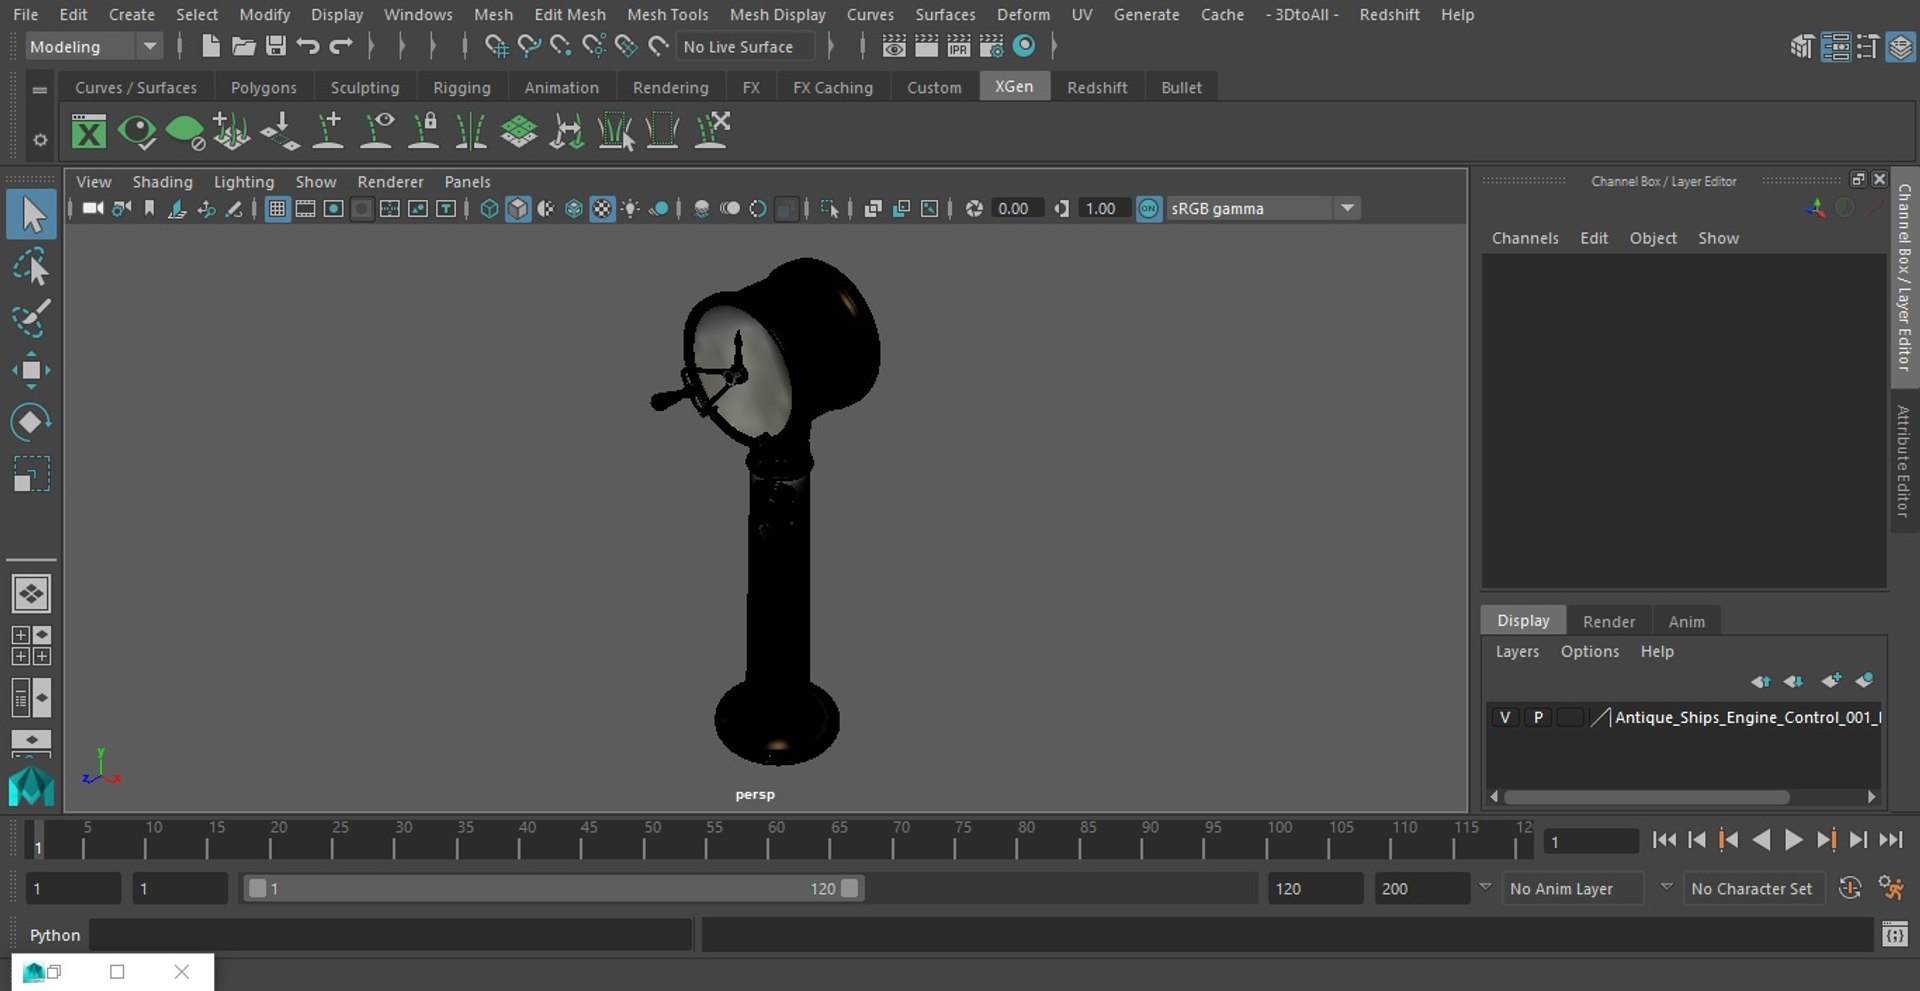
Task: Open the Redshift menu
Action: click(x=1389, y=14)
